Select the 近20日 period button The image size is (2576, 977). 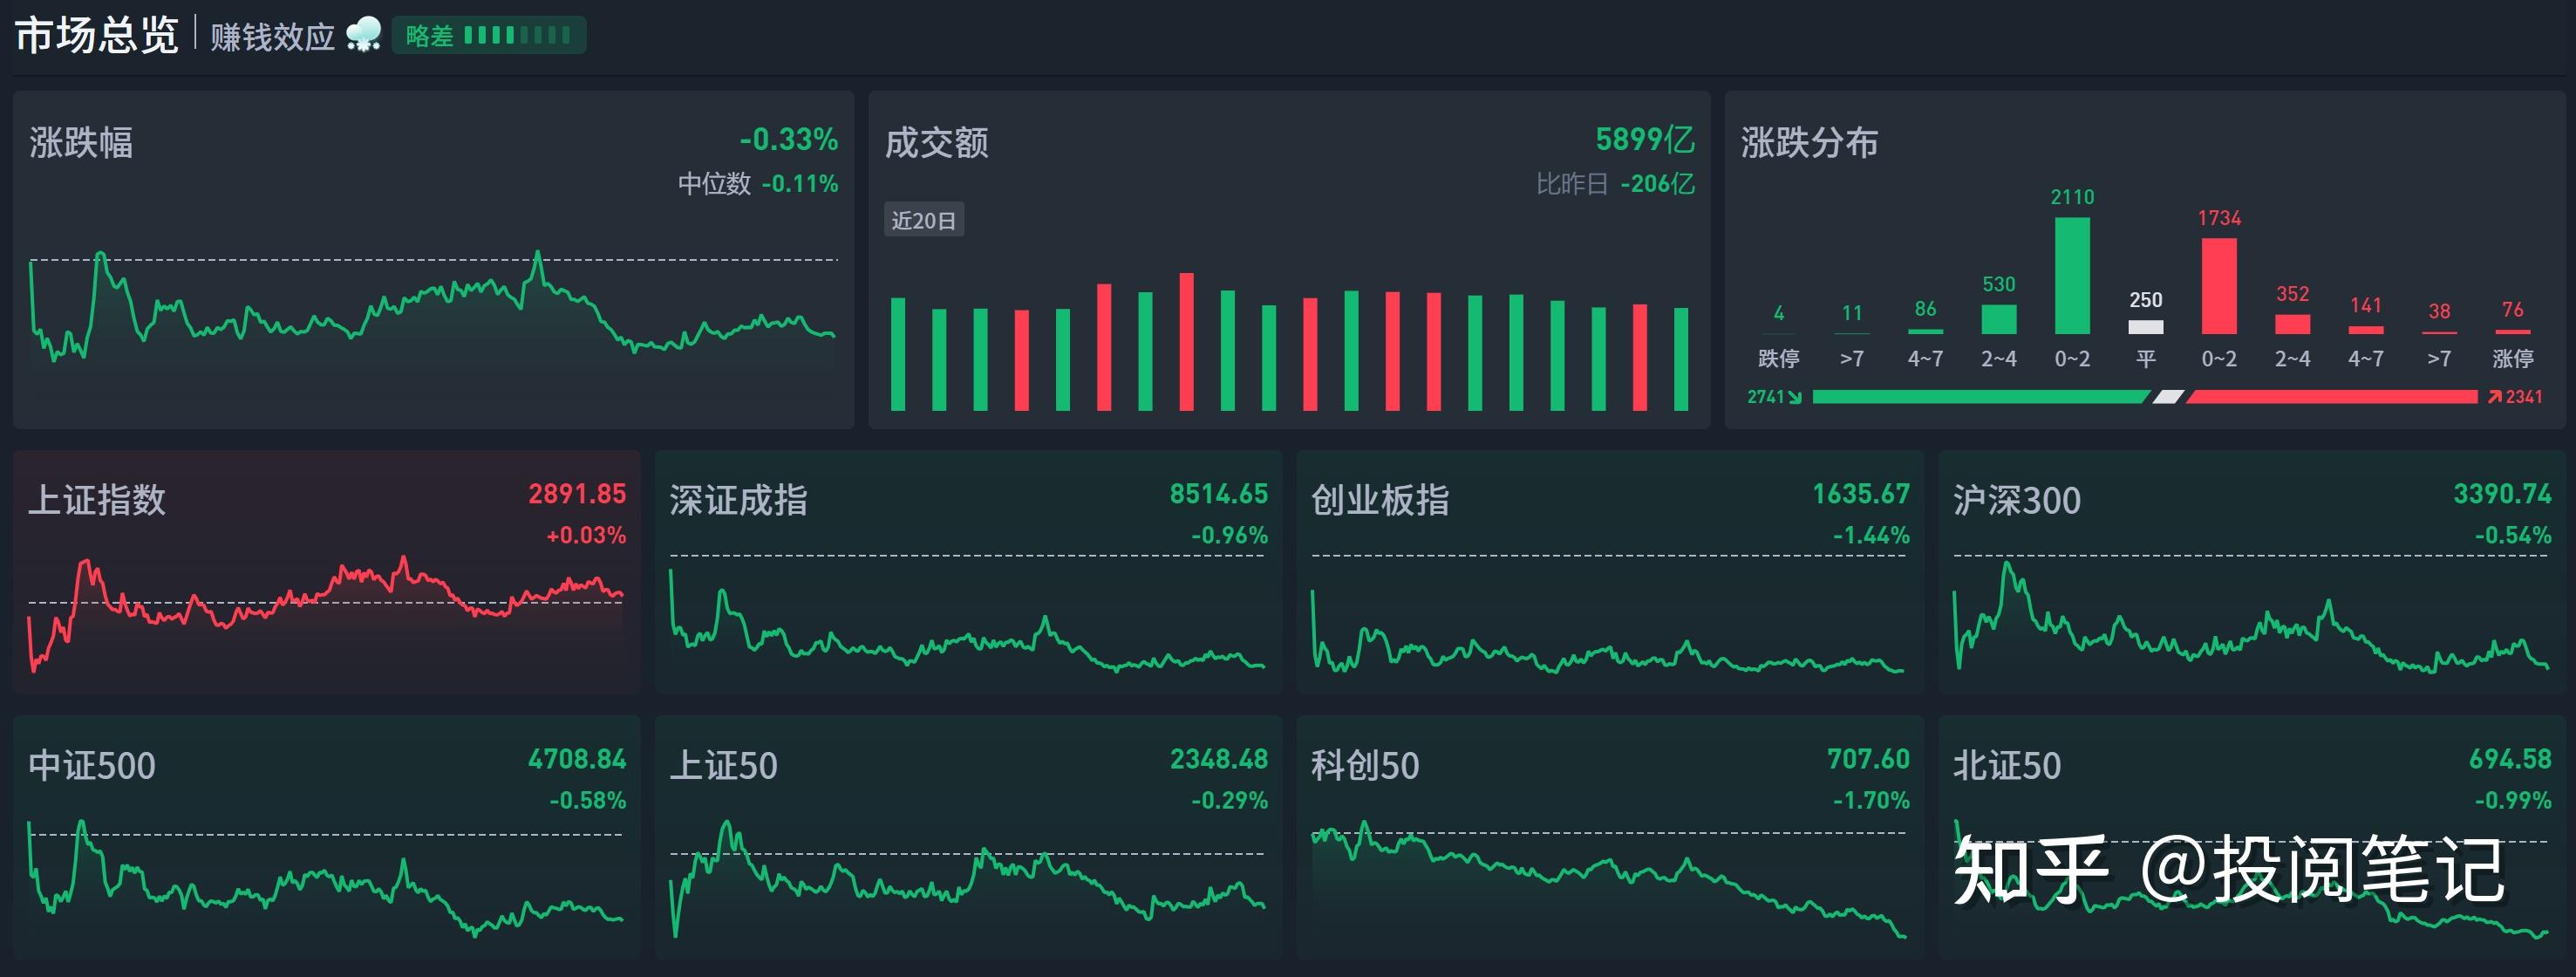(x=924, y=220)
